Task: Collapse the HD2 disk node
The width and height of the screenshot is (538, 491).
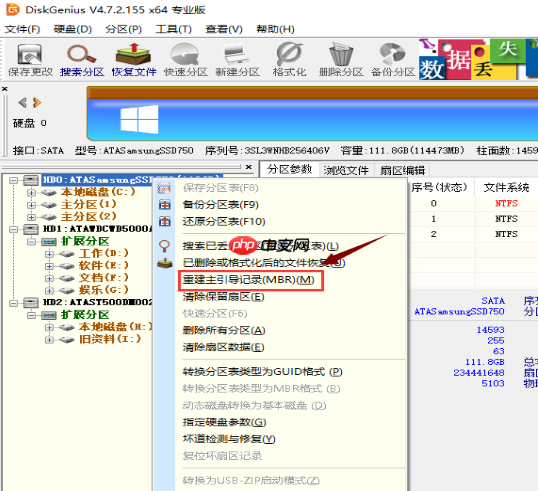Action: click(13, 303)
